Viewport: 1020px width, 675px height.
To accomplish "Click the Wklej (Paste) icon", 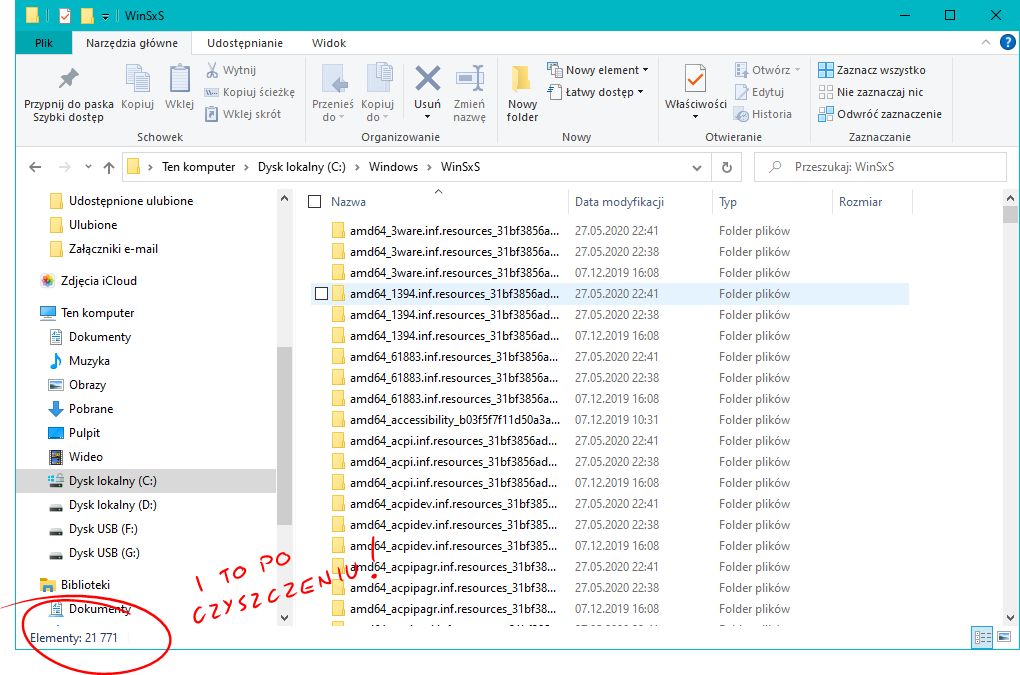I will [x=178, y=90].
